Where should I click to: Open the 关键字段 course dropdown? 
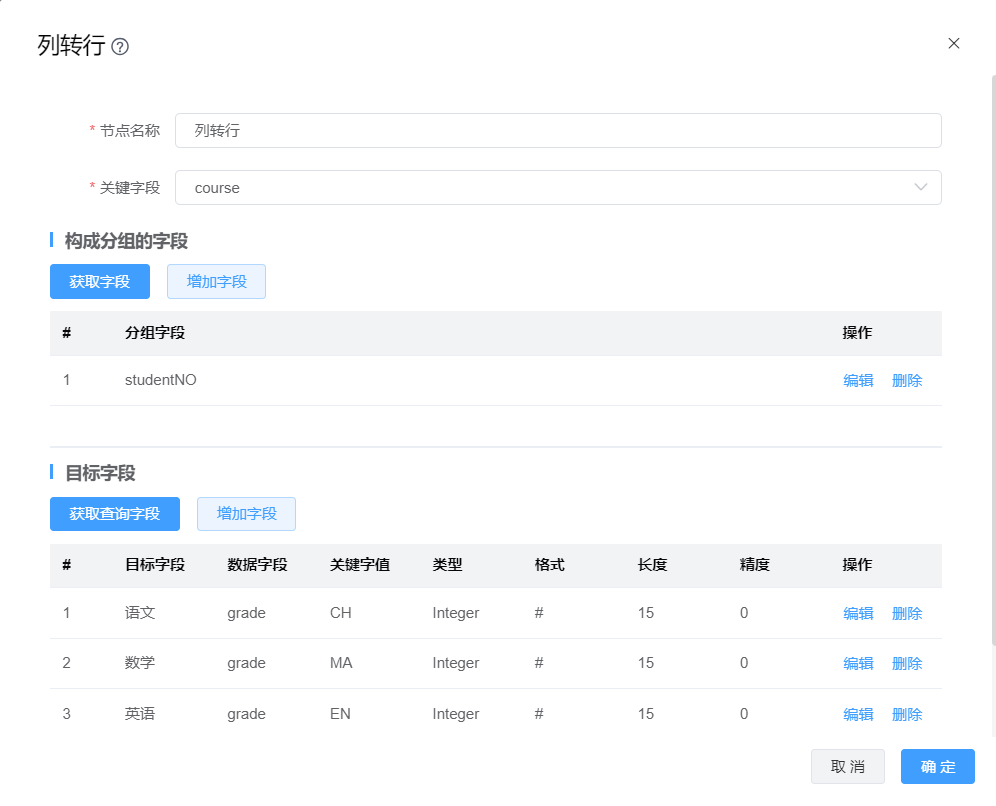pyautogui.click(x=558, y=188)
